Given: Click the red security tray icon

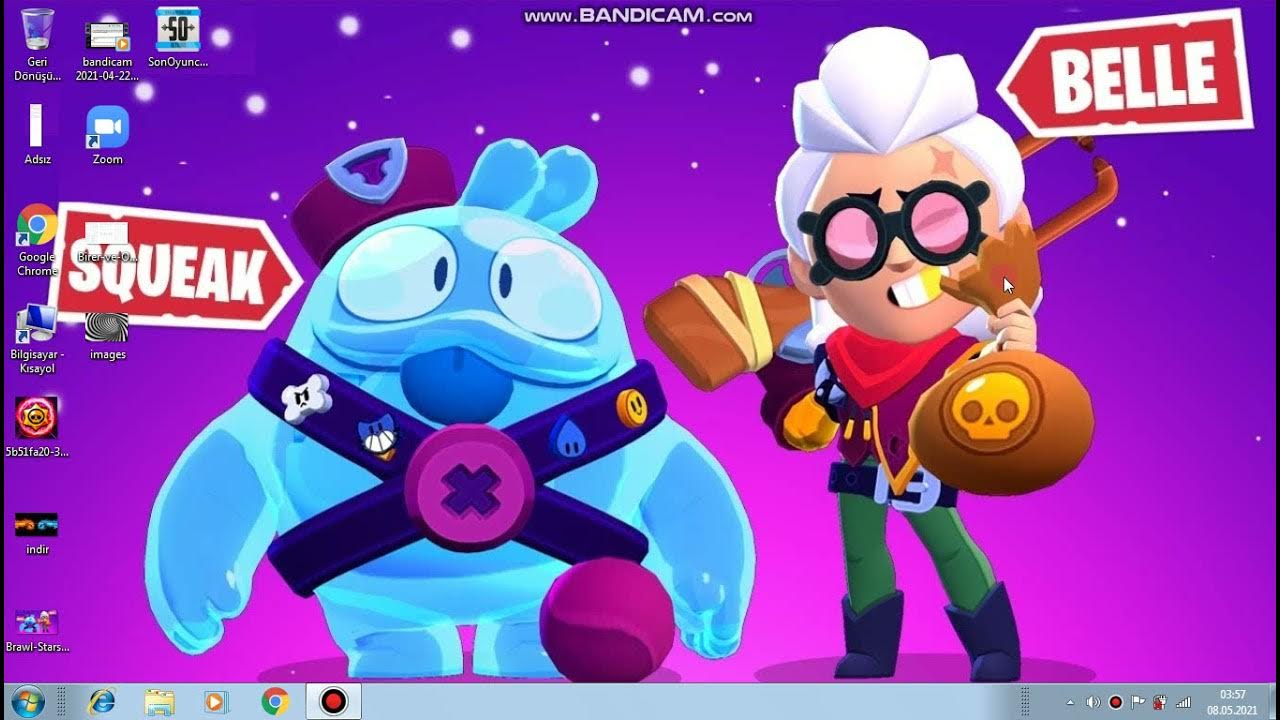Looking at the screenshot, I should pyautogui.click(x=1160, y=702).
